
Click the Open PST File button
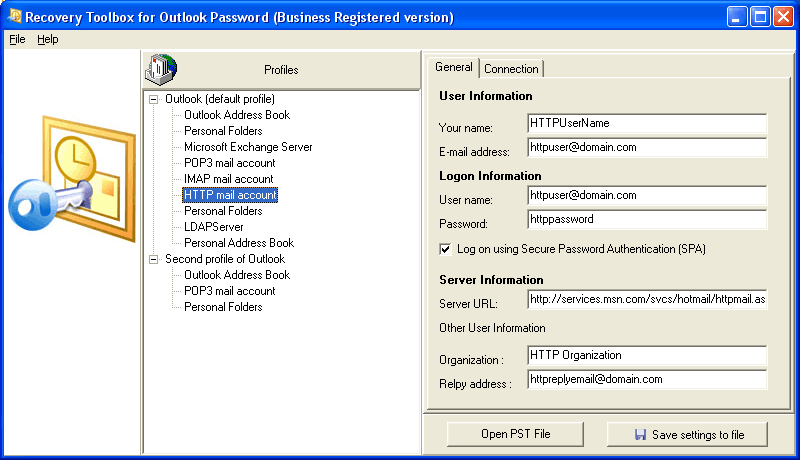tap(514, 434)
